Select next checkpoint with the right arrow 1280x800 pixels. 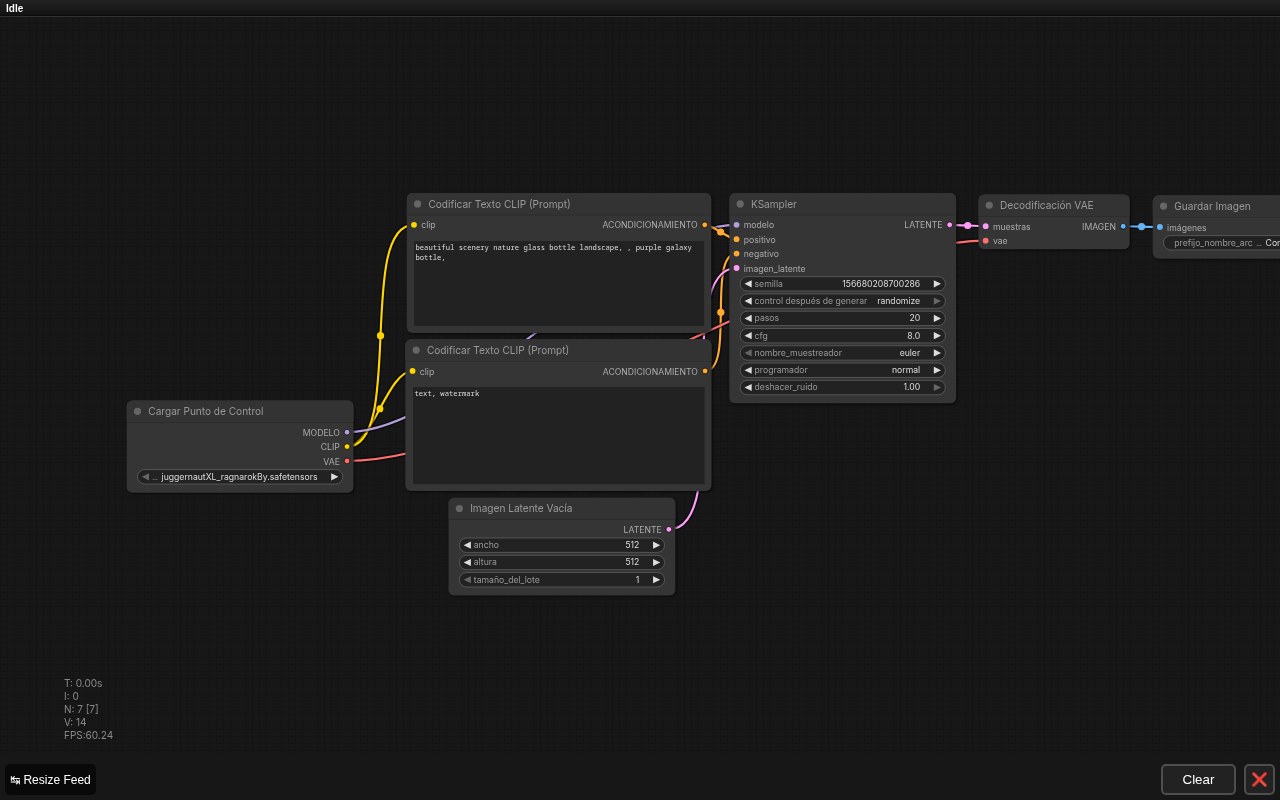pyautogui.click(x=334, y=477)
